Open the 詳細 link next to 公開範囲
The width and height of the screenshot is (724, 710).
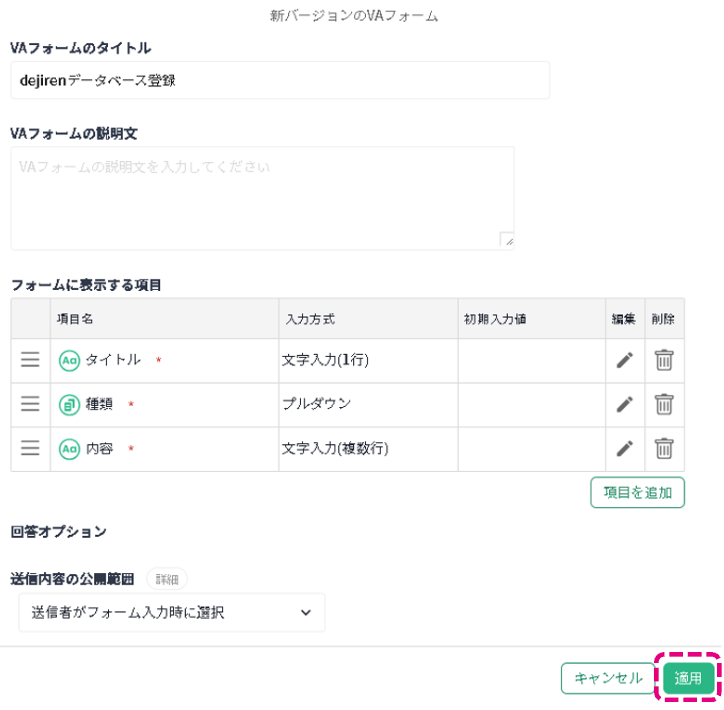167,579
